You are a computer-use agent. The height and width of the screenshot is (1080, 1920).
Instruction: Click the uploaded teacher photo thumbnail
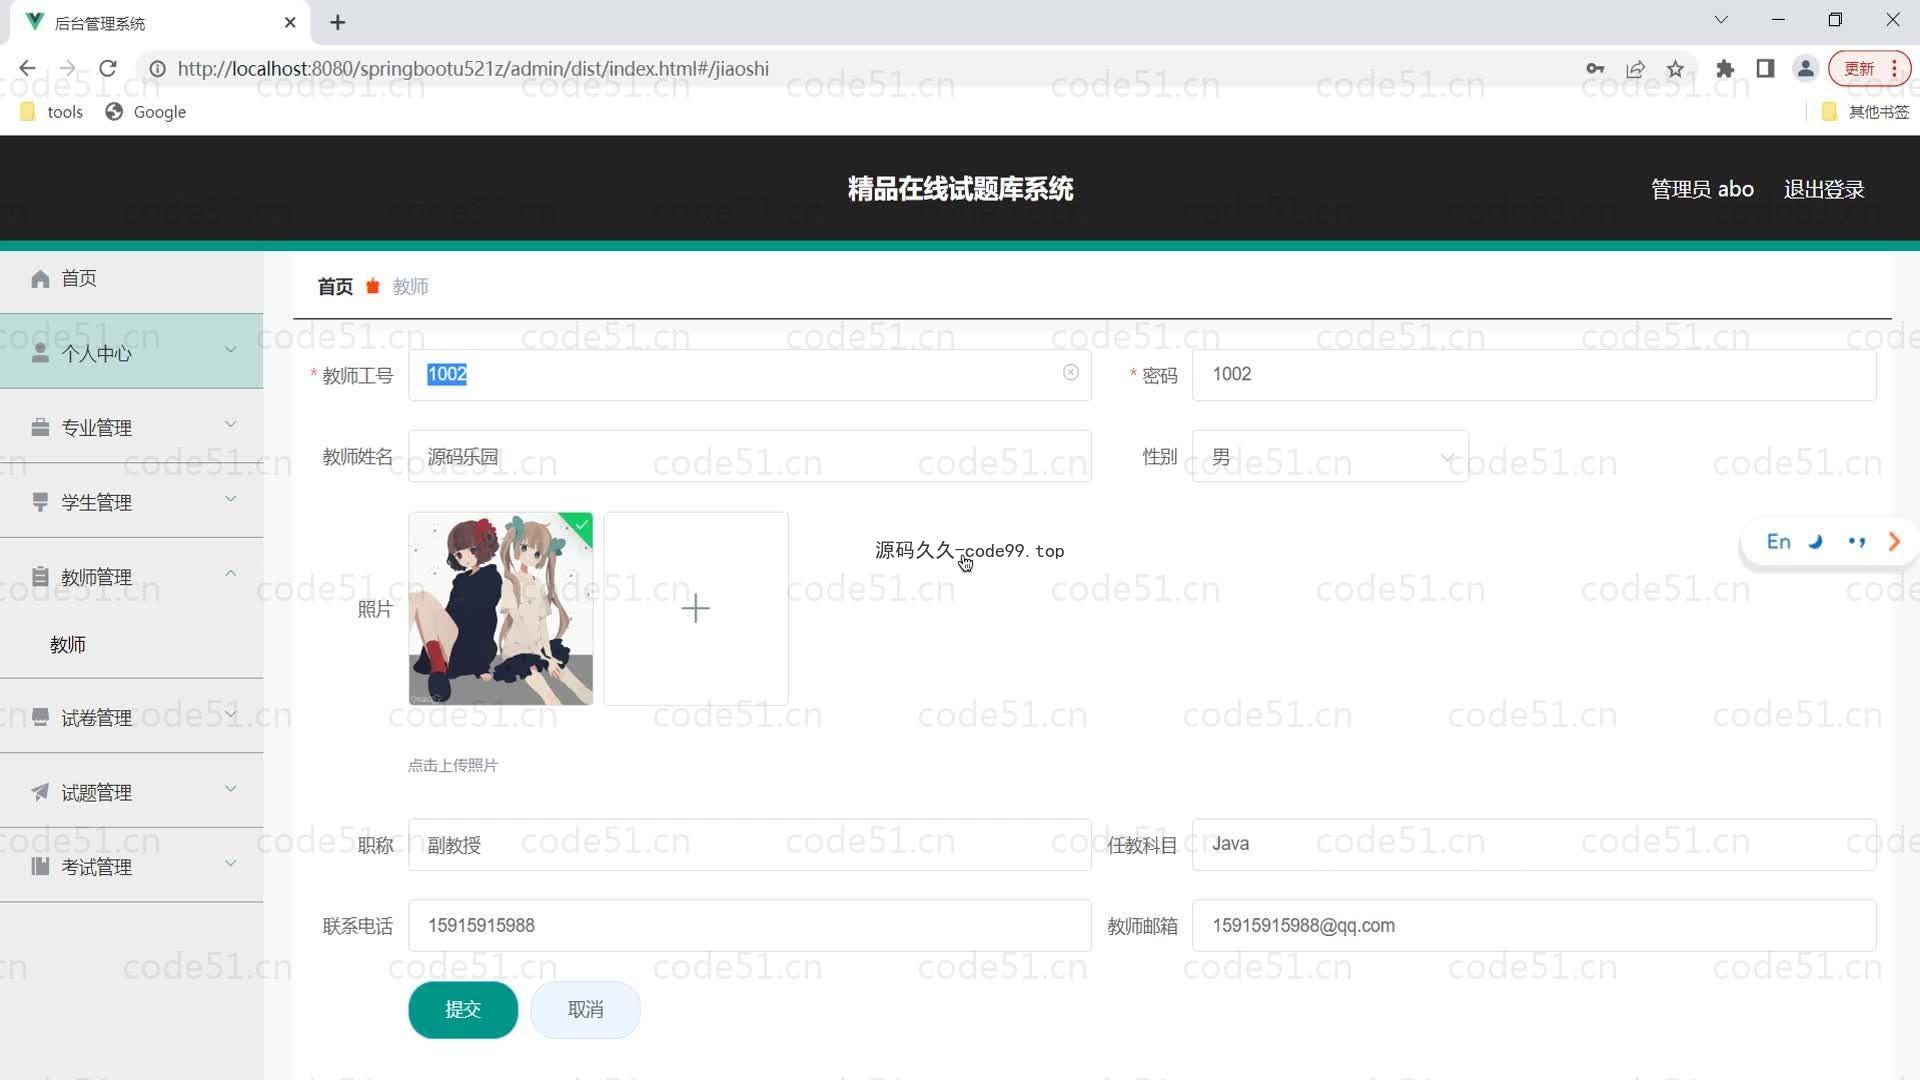[500, 608]
